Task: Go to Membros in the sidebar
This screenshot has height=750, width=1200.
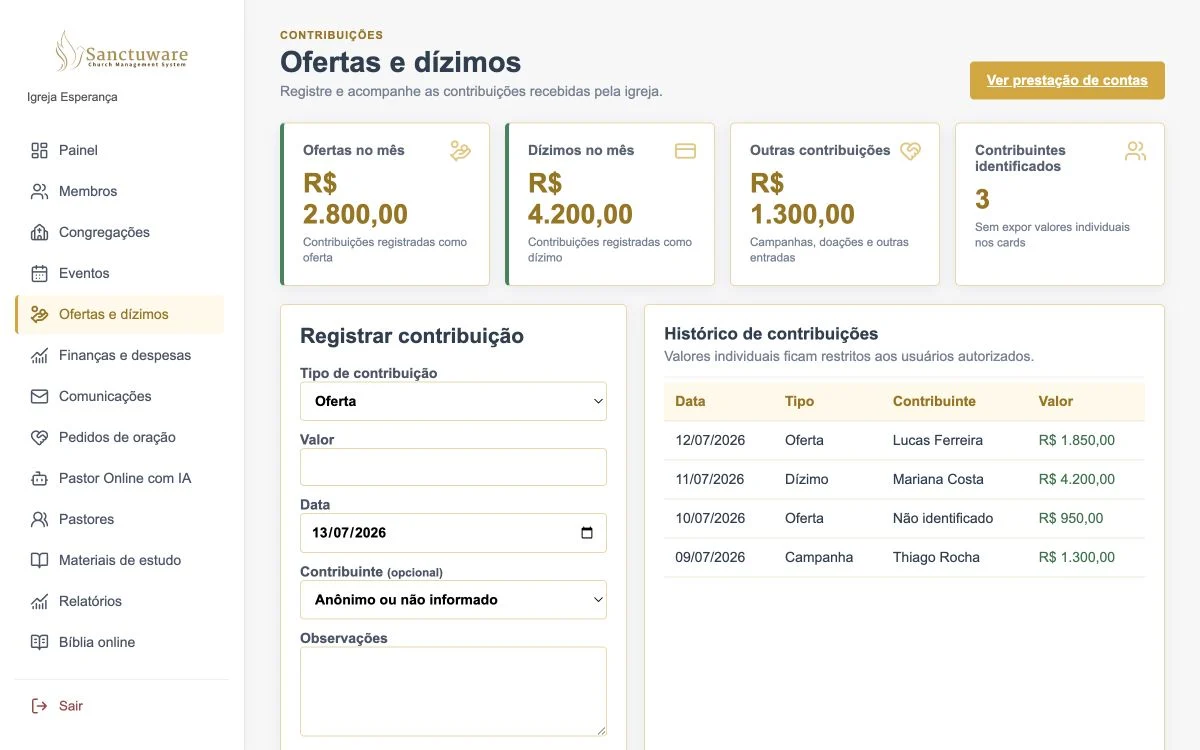Action: (x=119, y=191)
